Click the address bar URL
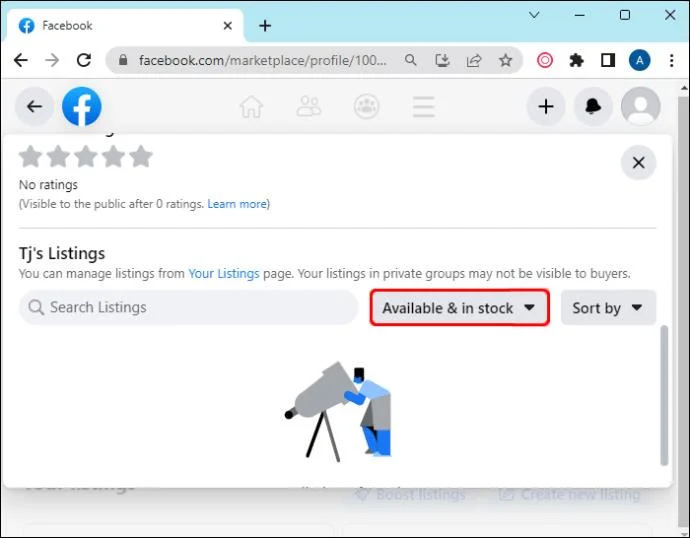 (x=263, y=60)
